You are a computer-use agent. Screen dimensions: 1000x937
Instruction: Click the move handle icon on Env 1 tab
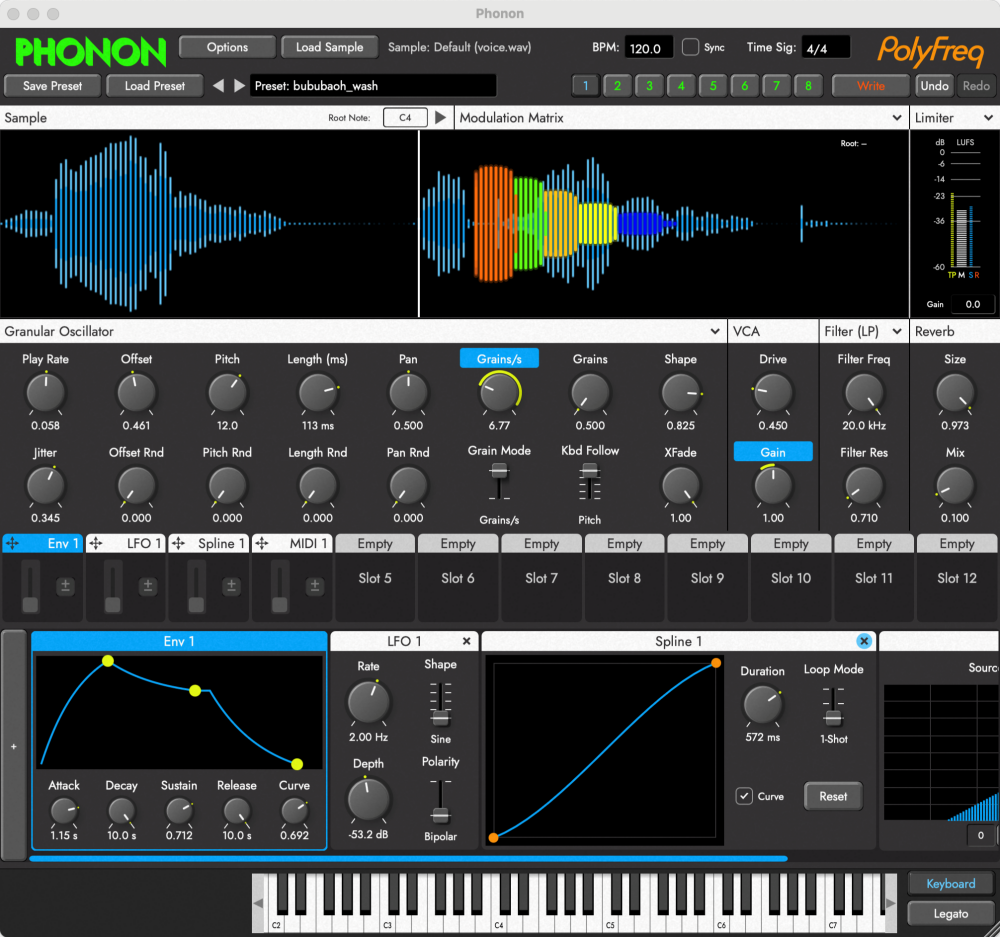pyautogui.click(x=12, y=543)
